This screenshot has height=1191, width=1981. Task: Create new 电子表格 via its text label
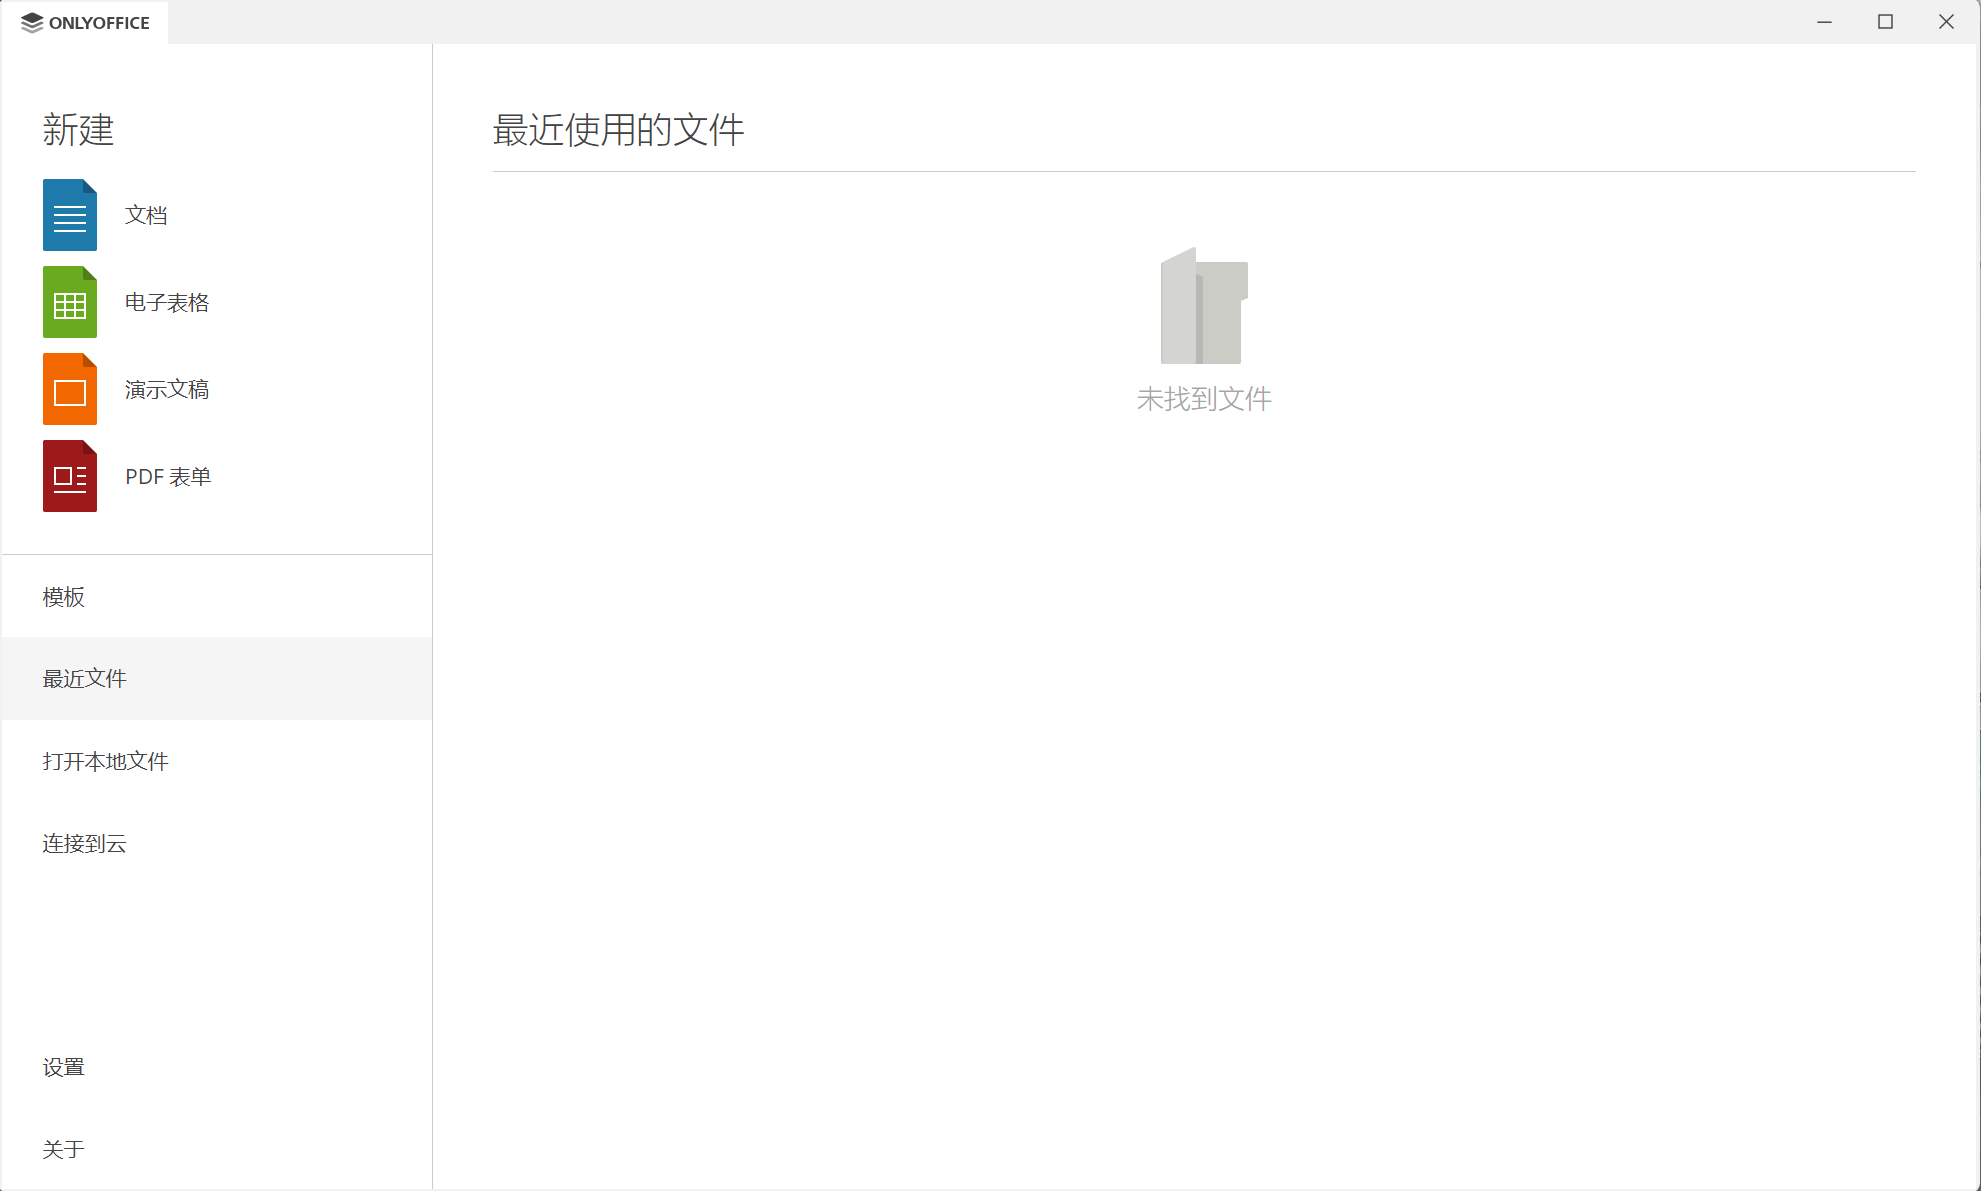click(x=167, y=302)
